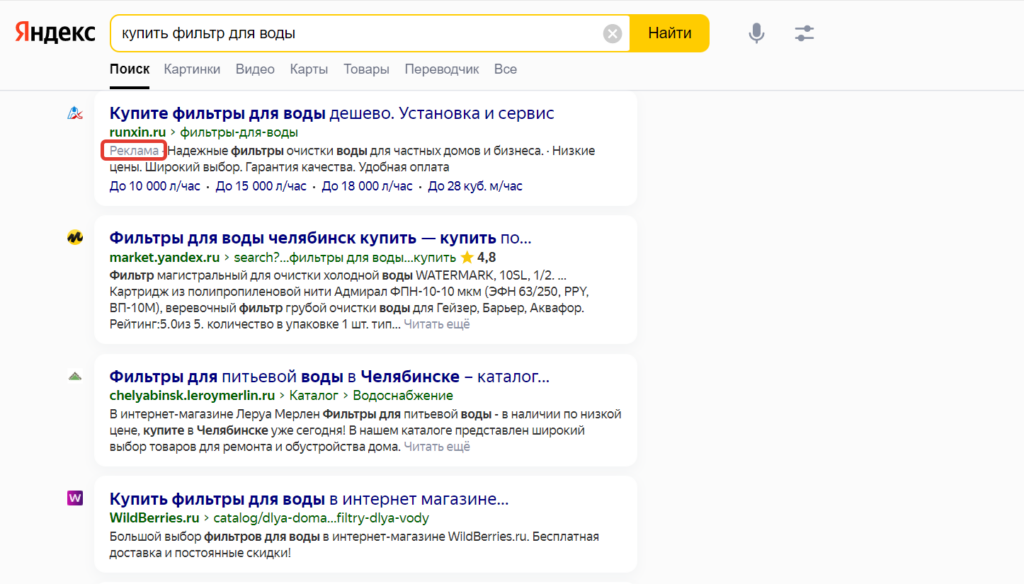Open the 'До 10 000 л/час' sitelink
Viewport: 1024px width, 584px height.
click(155, 186)
